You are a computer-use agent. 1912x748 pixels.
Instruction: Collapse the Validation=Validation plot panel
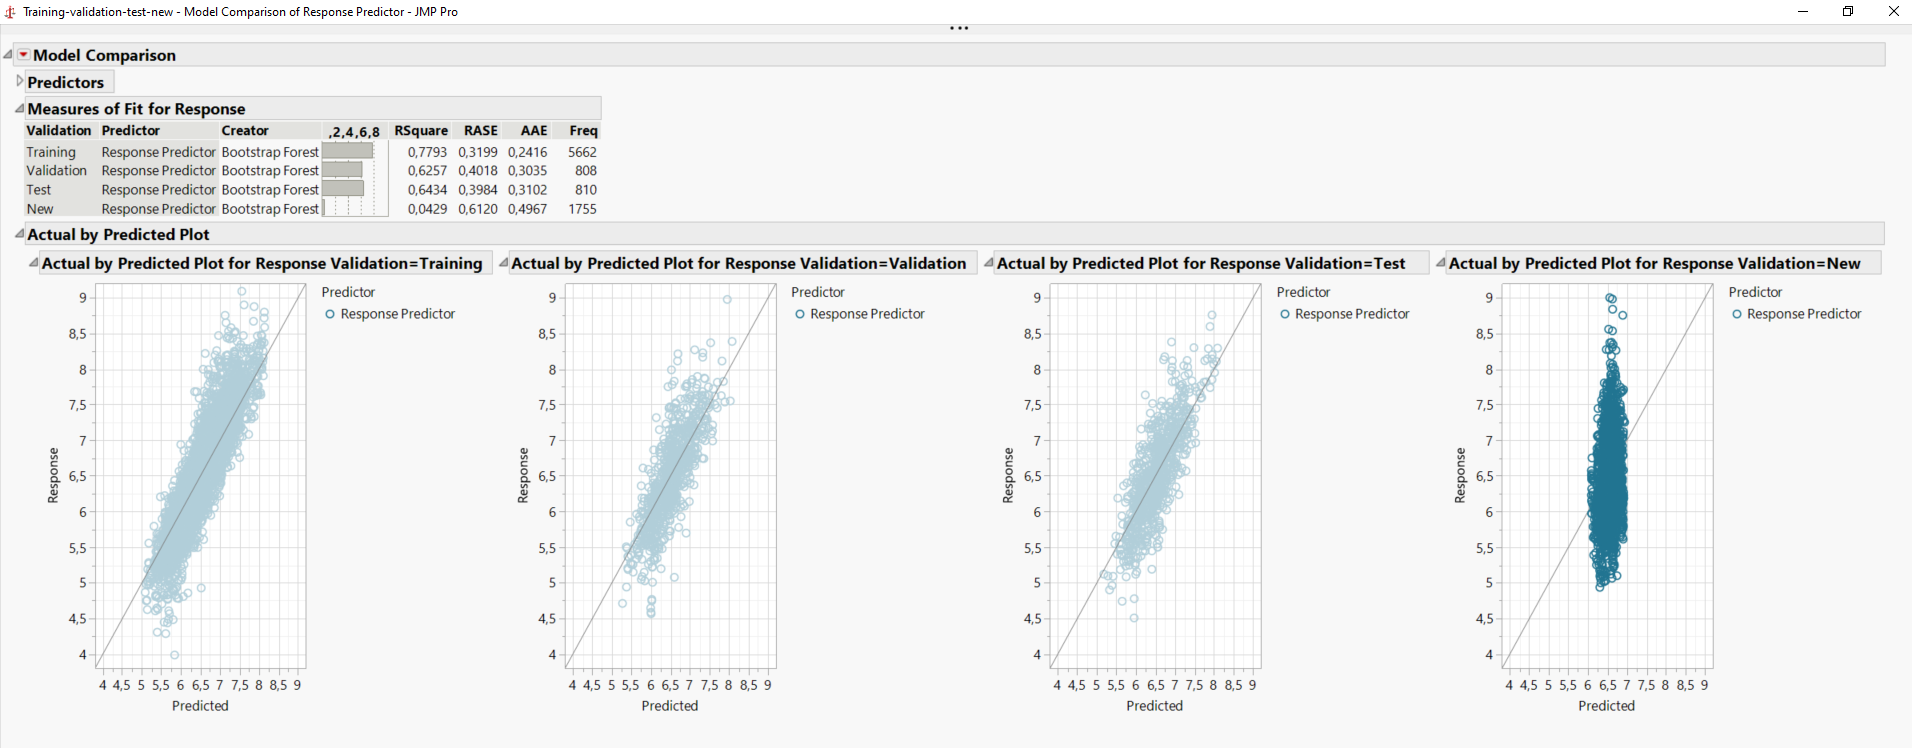(504, 263)
